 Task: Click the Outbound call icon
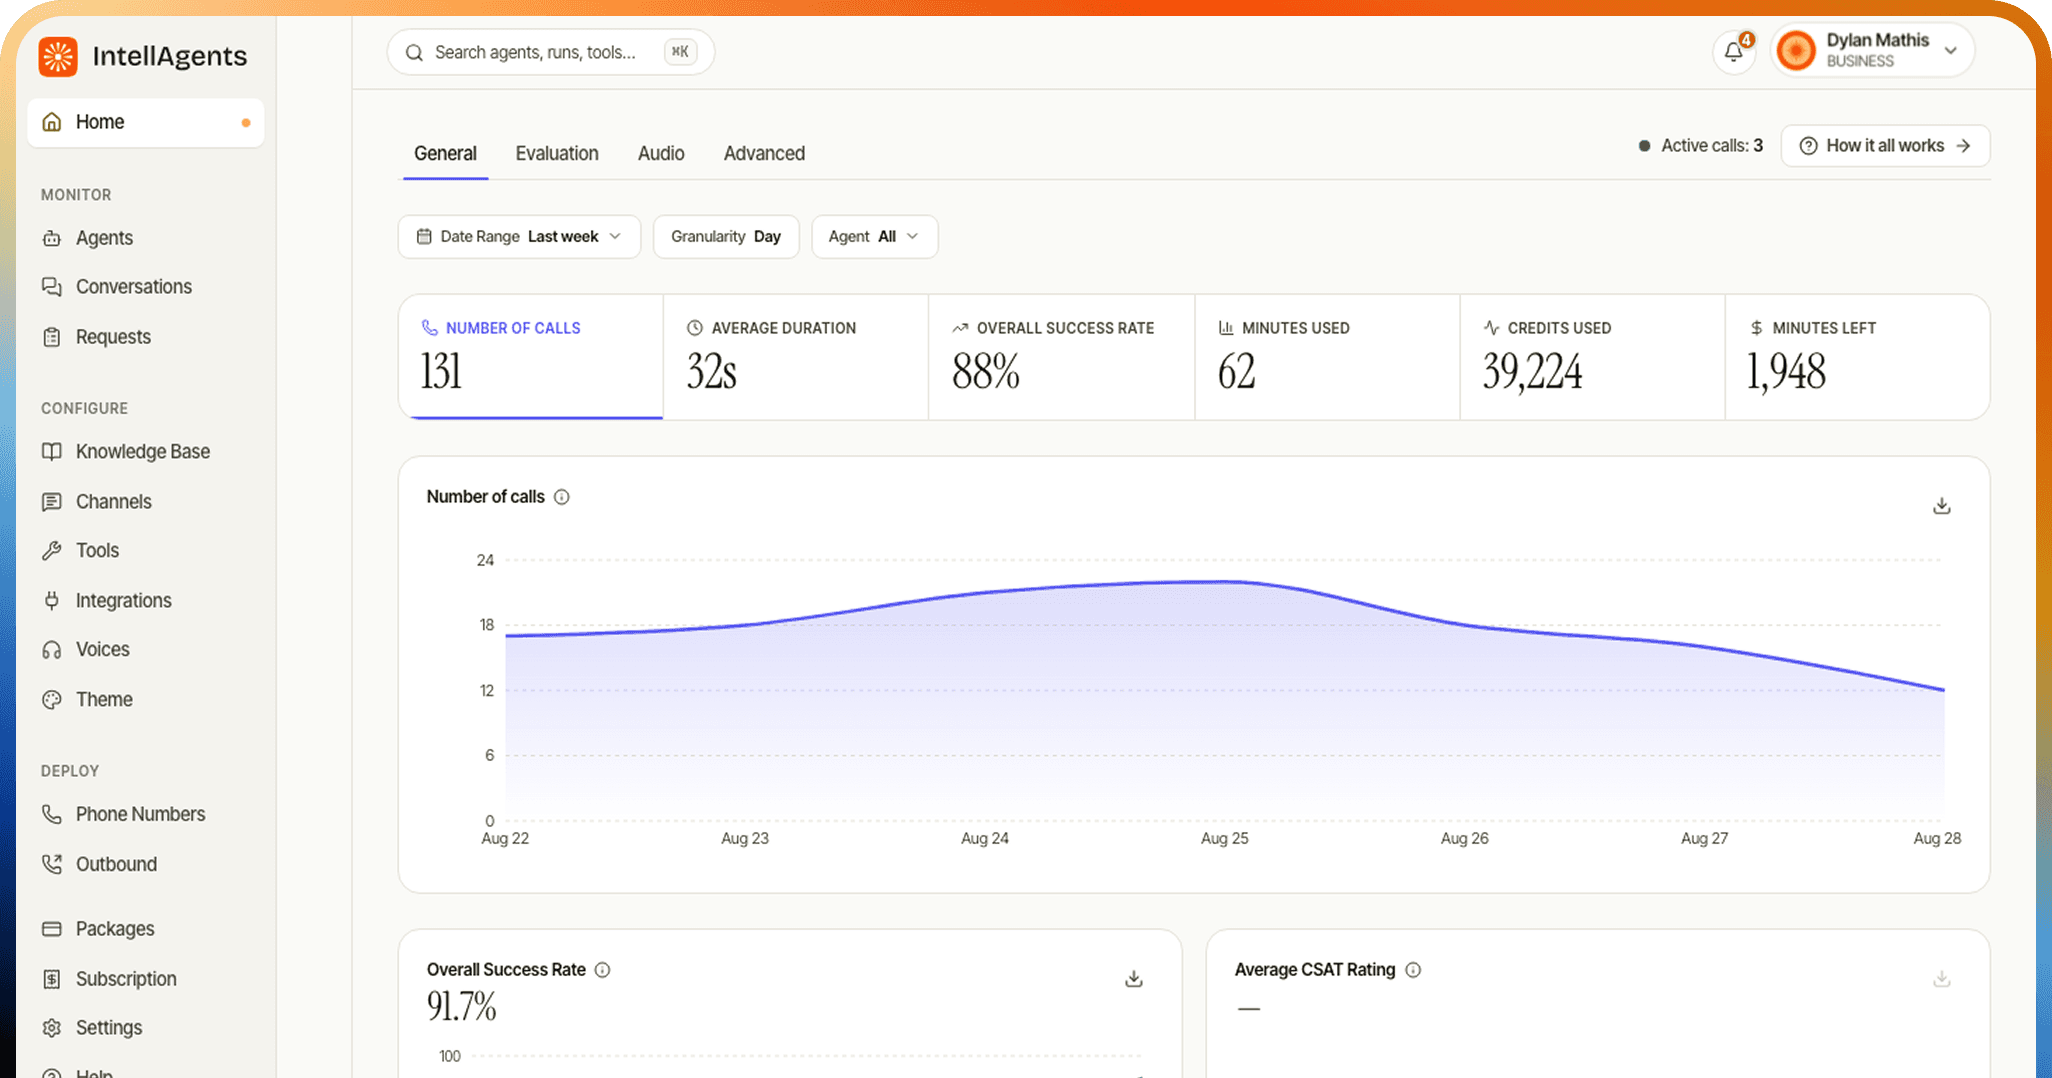[x=52, y=864]
